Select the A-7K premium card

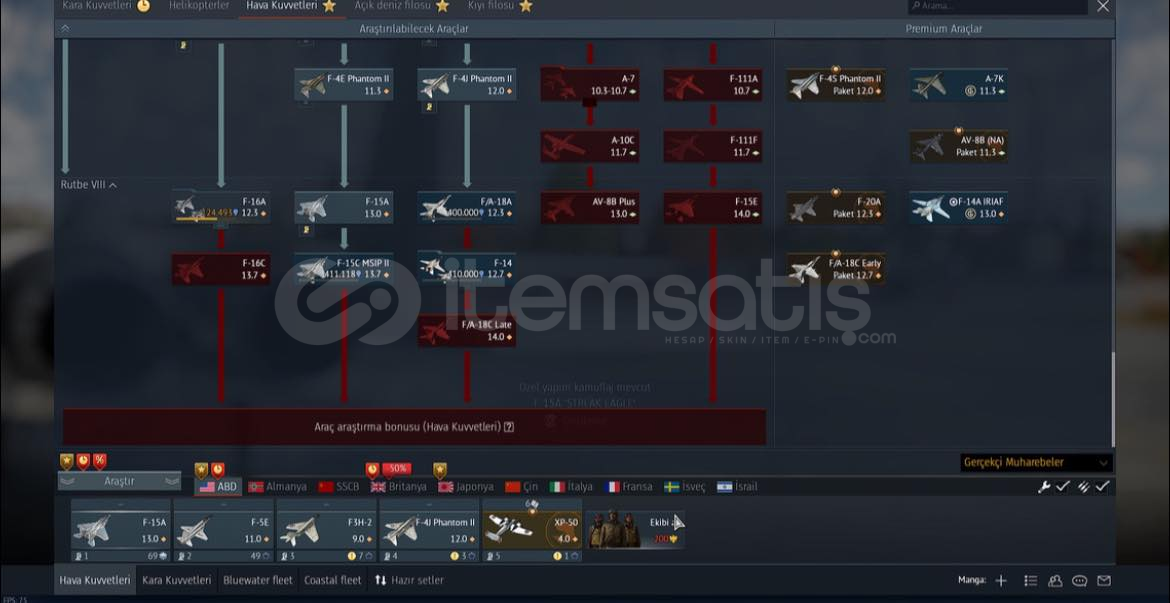[x=959, y=84]
